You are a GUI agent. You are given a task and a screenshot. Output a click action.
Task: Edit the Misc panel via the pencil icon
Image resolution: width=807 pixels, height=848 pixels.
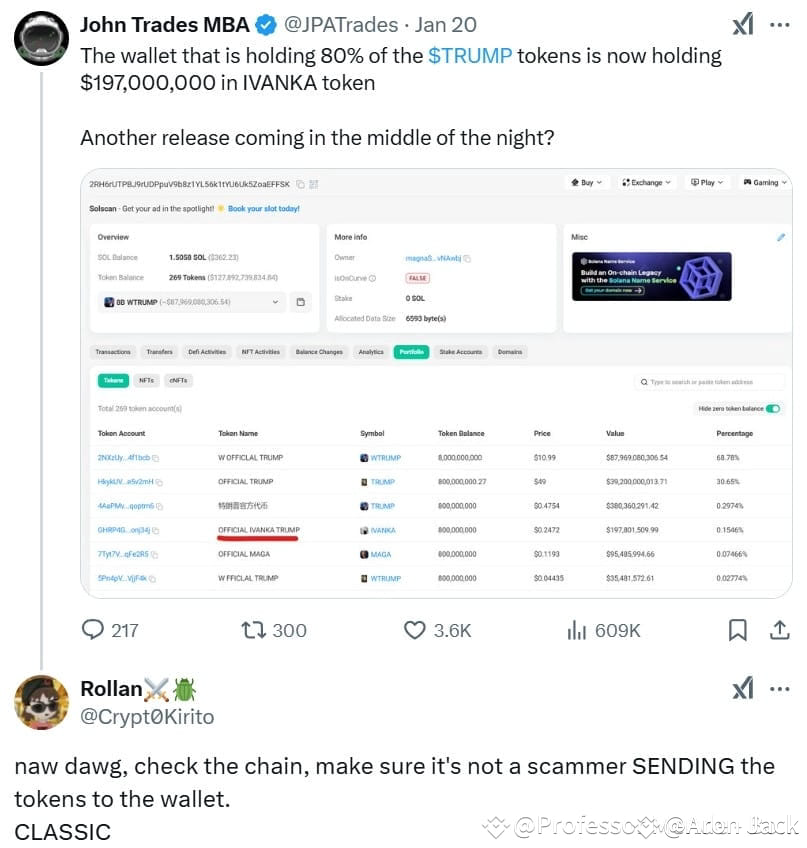click(x=779, y=236)
